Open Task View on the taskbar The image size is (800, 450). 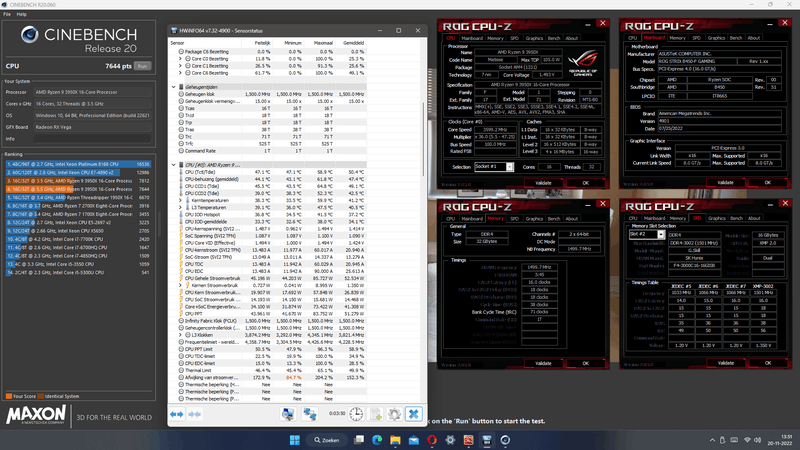click(359, 440)
